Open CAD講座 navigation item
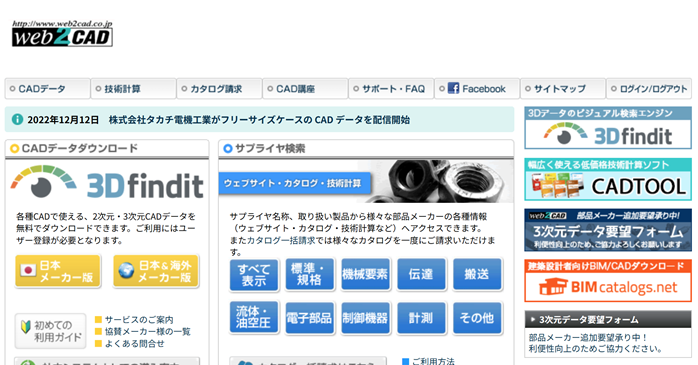This screenshot has width=698, height=365. click(x=305, y=89)
